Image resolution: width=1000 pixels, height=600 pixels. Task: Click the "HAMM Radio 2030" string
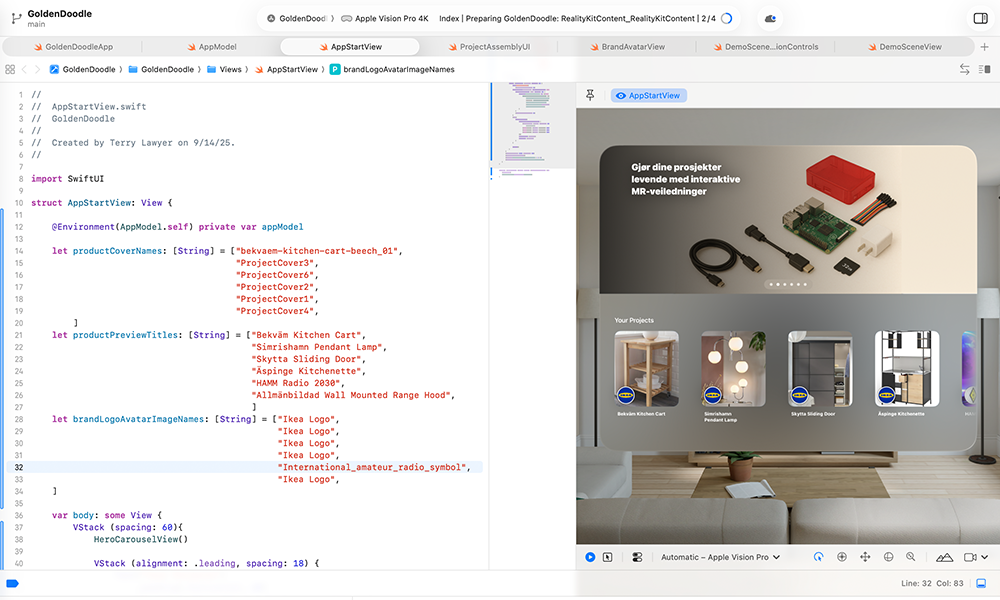tap(297, 383)
